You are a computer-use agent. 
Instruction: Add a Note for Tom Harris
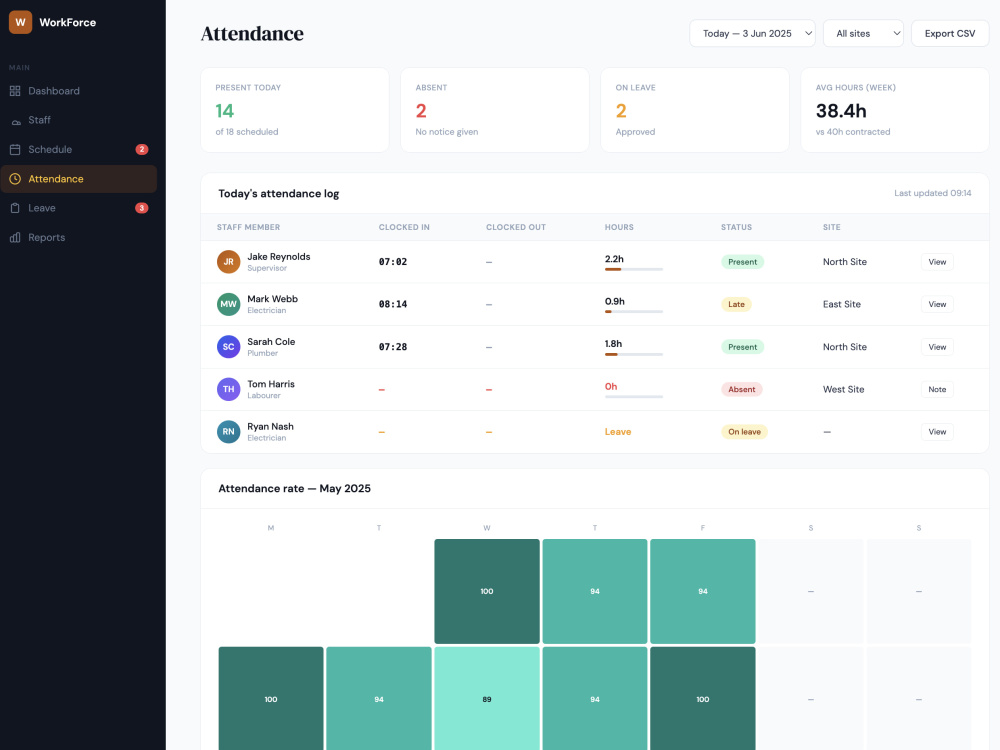[x=937, y=389]
